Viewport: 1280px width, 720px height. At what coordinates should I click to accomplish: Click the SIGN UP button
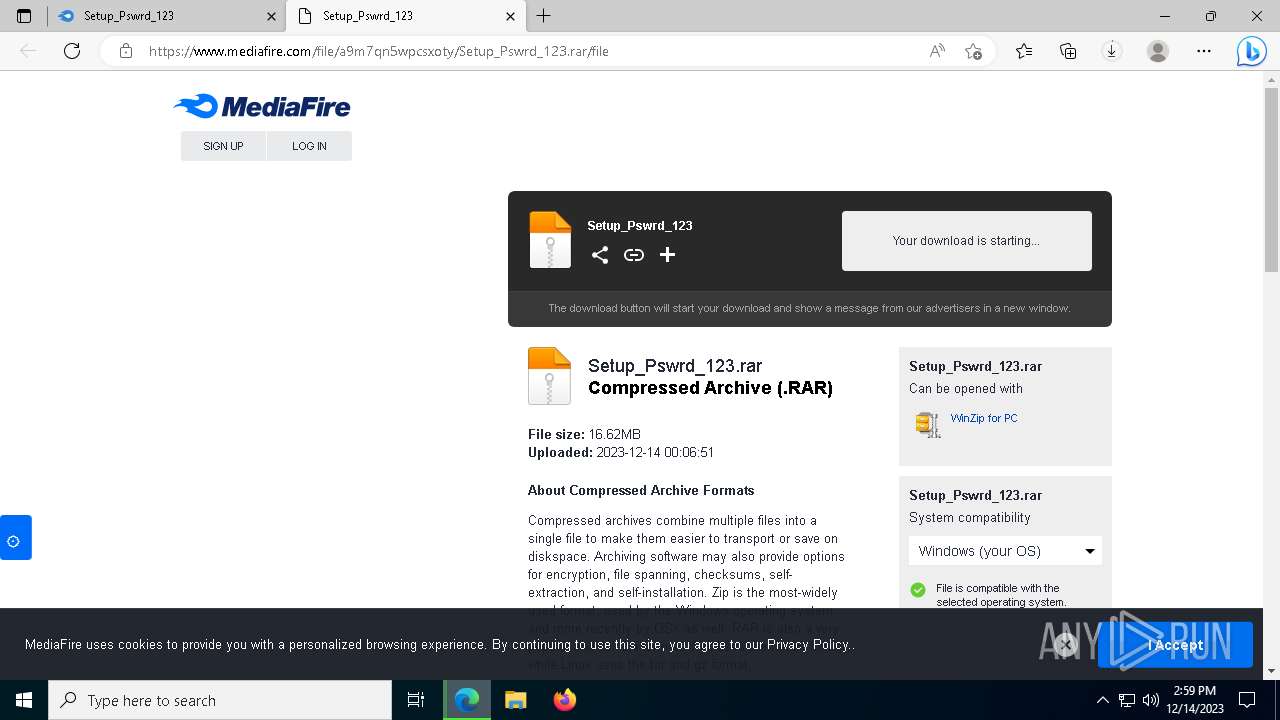[223, 146]
